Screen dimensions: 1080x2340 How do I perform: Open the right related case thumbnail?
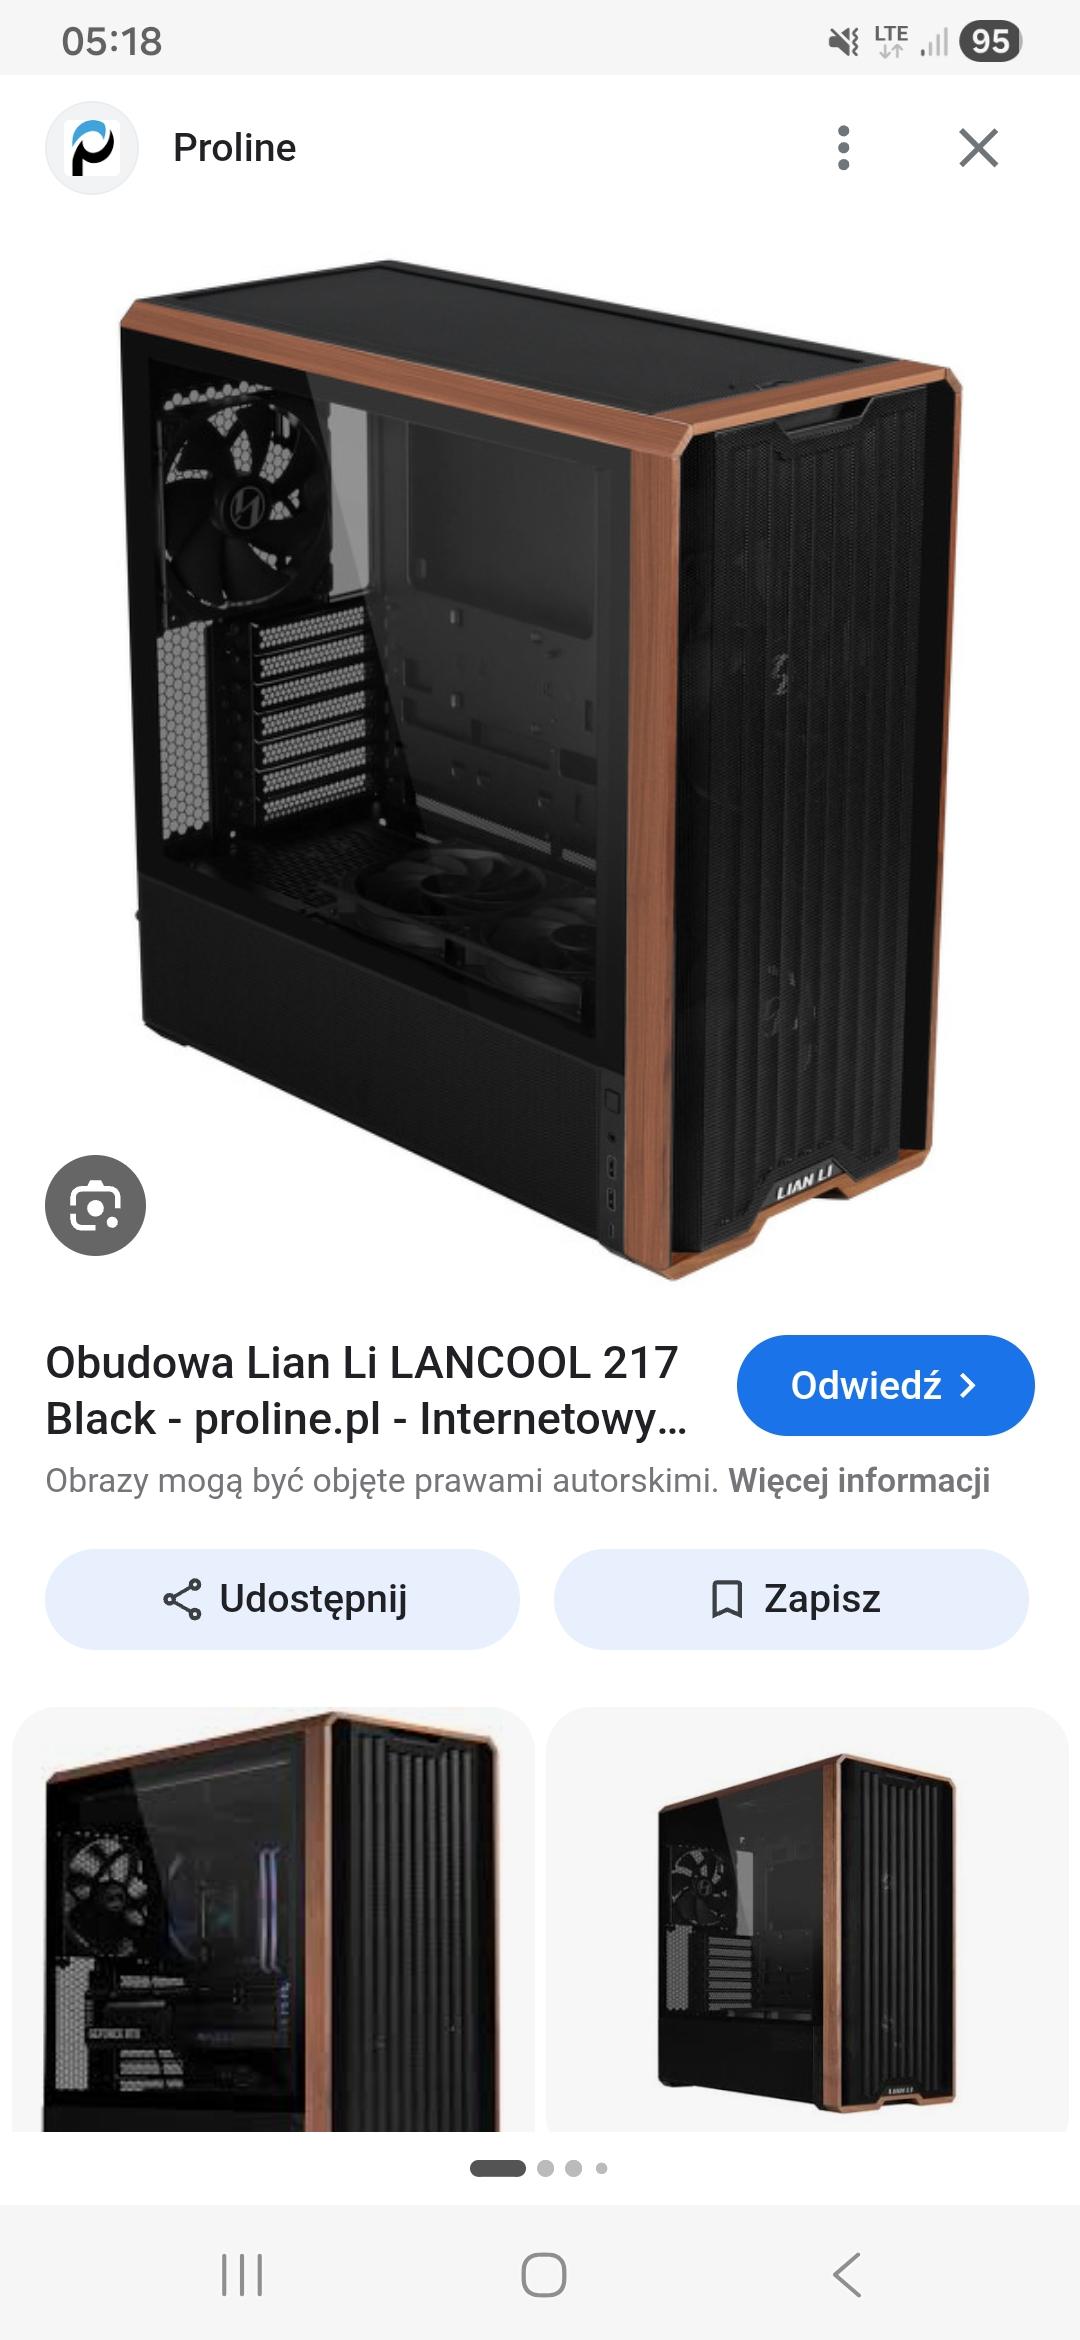[x=807, y=1919]
